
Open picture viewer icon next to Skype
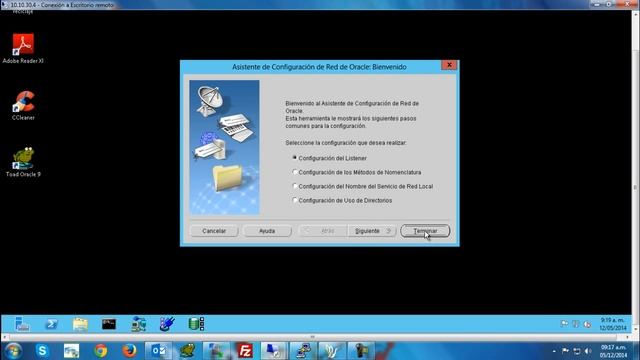[x=71, y=351]
